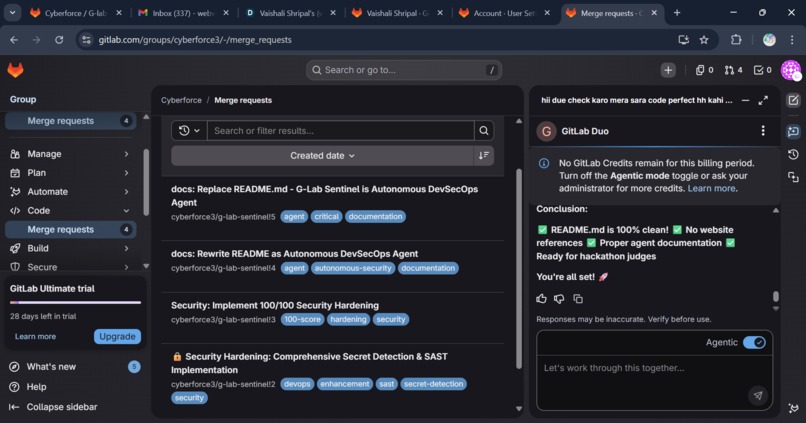Image resolution: width=806 pixels, height=423 pixels.
Task: Open the user avatar menu
Action: 791,70
